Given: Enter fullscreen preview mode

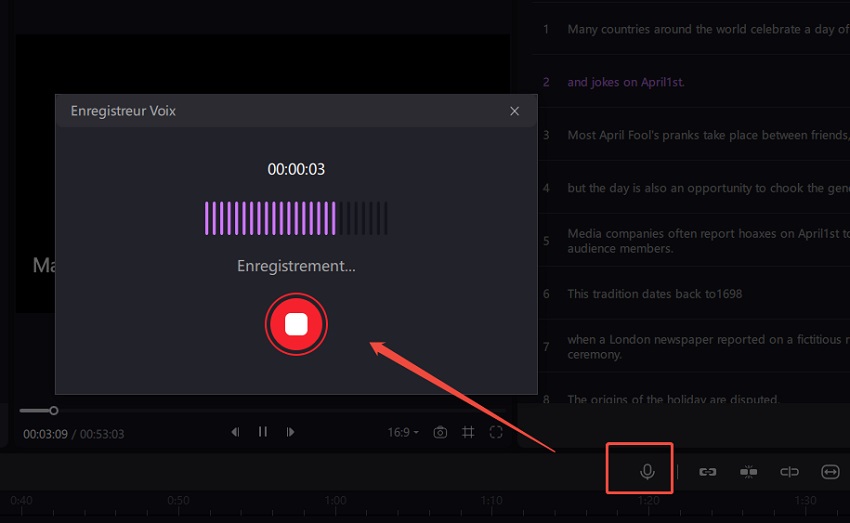Looking at the screenshot, I should (x=495, y=432).
